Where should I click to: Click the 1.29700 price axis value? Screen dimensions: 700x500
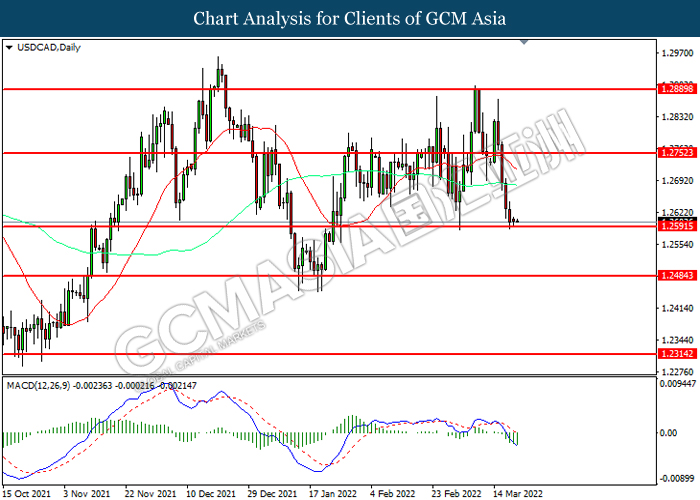coord(678,53)
